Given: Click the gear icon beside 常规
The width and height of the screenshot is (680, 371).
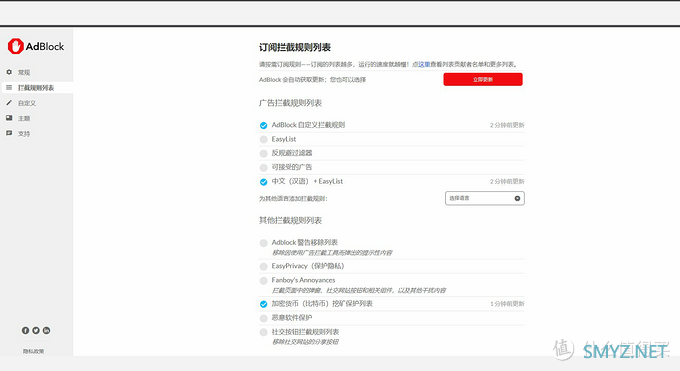Looking at the screenshot, I should coord(9,72).
